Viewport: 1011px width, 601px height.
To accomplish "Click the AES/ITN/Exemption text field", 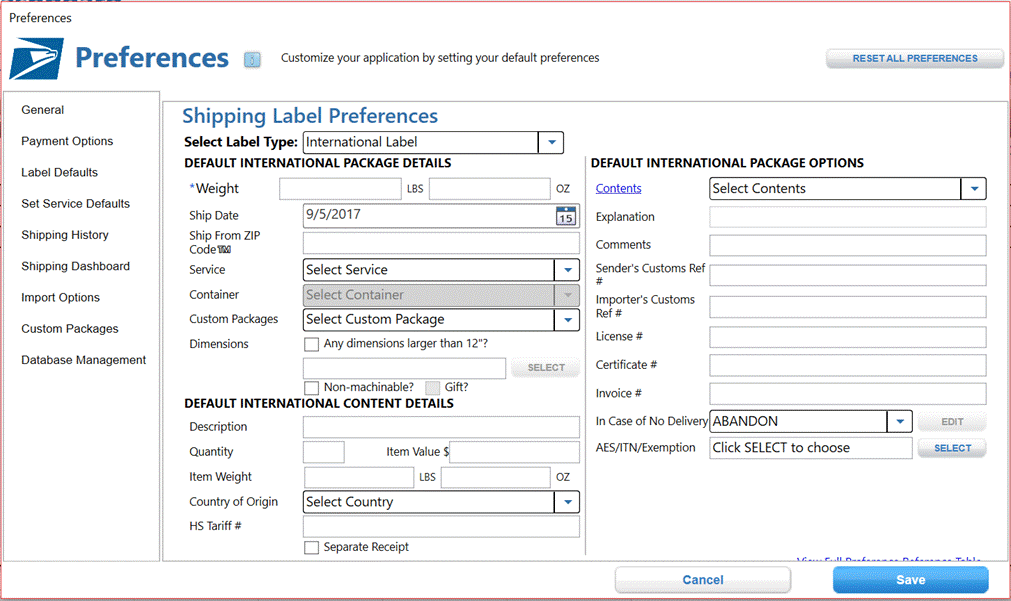I will [811, 448].
